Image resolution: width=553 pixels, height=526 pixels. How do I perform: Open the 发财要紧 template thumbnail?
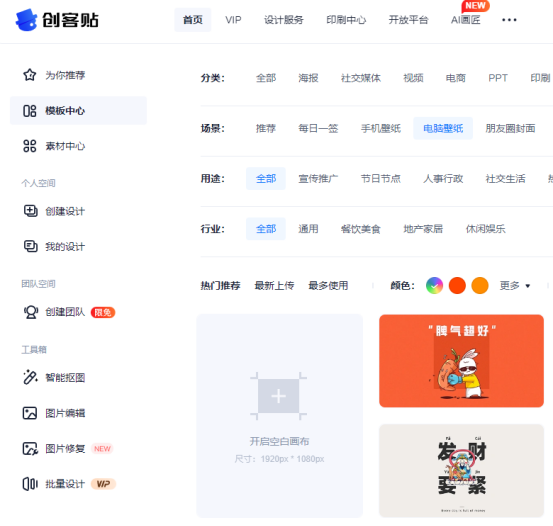click(x=461, y=471)
